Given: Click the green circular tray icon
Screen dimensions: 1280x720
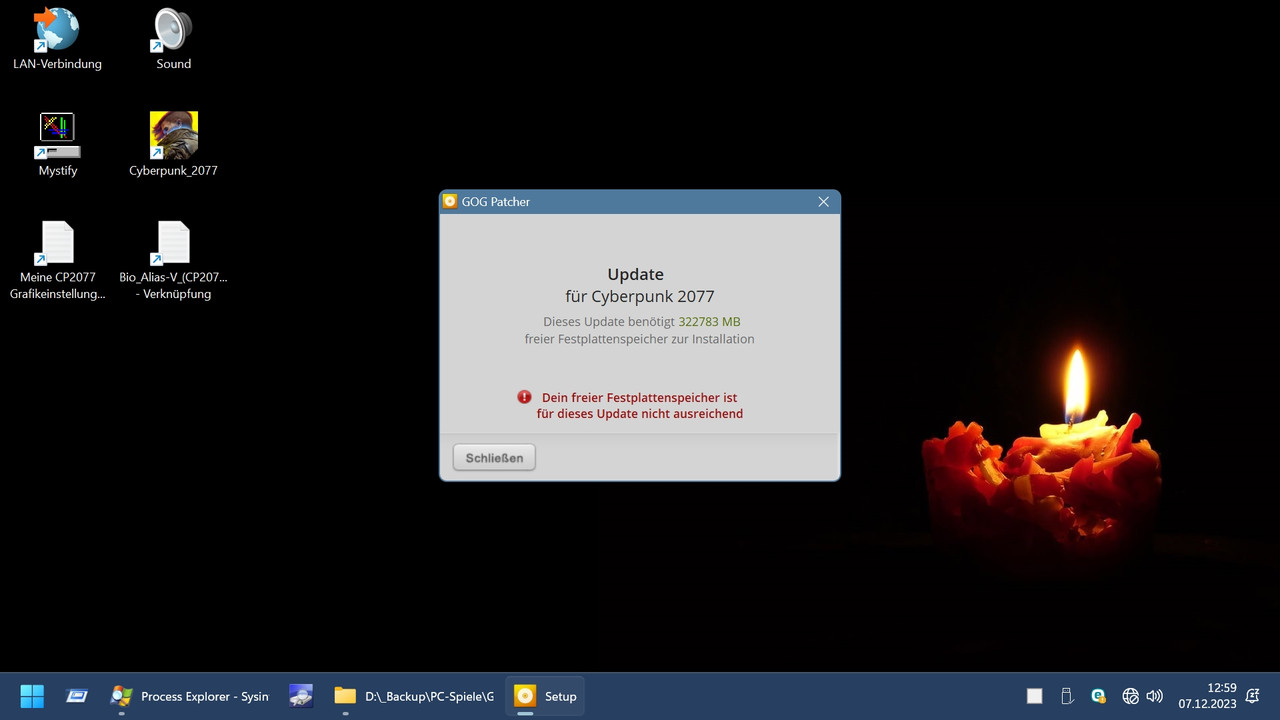Looking at the screenshot, I should point(1098,696).
